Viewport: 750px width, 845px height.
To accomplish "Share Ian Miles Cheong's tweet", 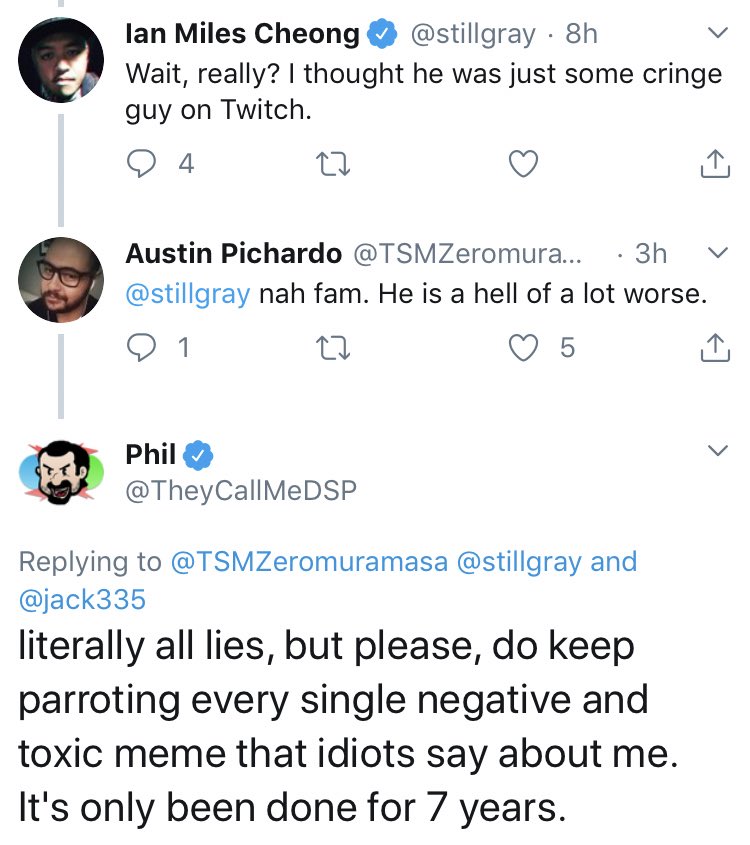I will click(716, 163).
